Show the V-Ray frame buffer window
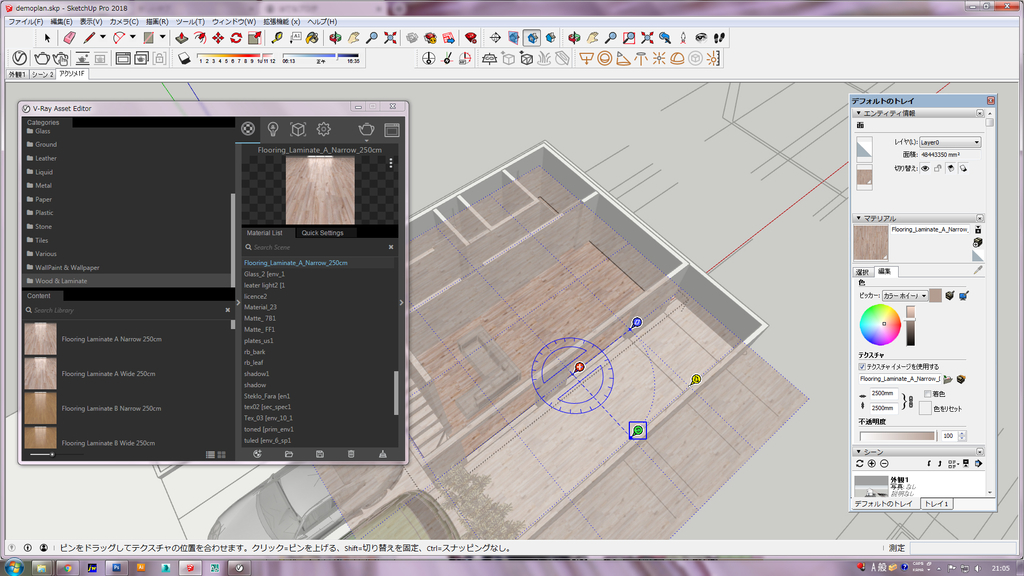This screenshot has height=576, width=1024. [392, 129]
